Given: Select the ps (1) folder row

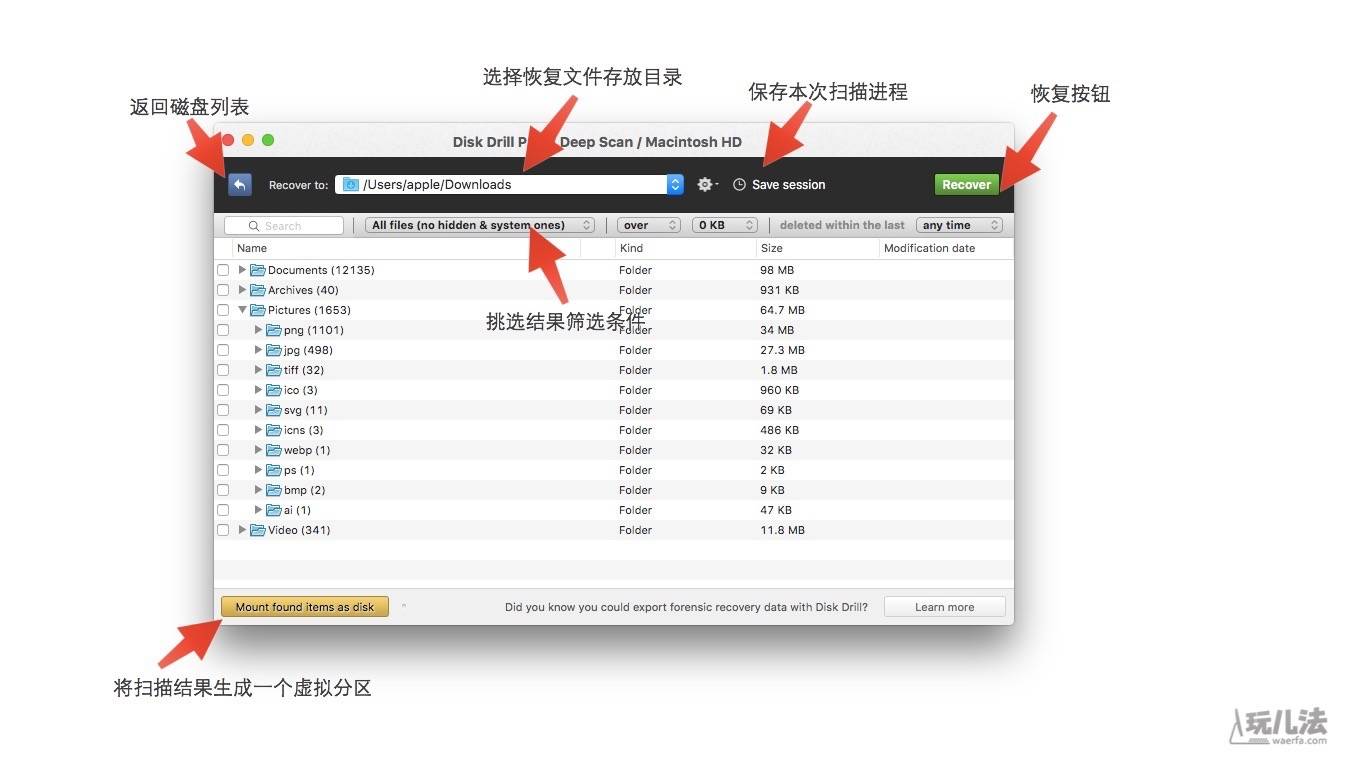Looking at the screenshot, I should (x=613, y=470).
